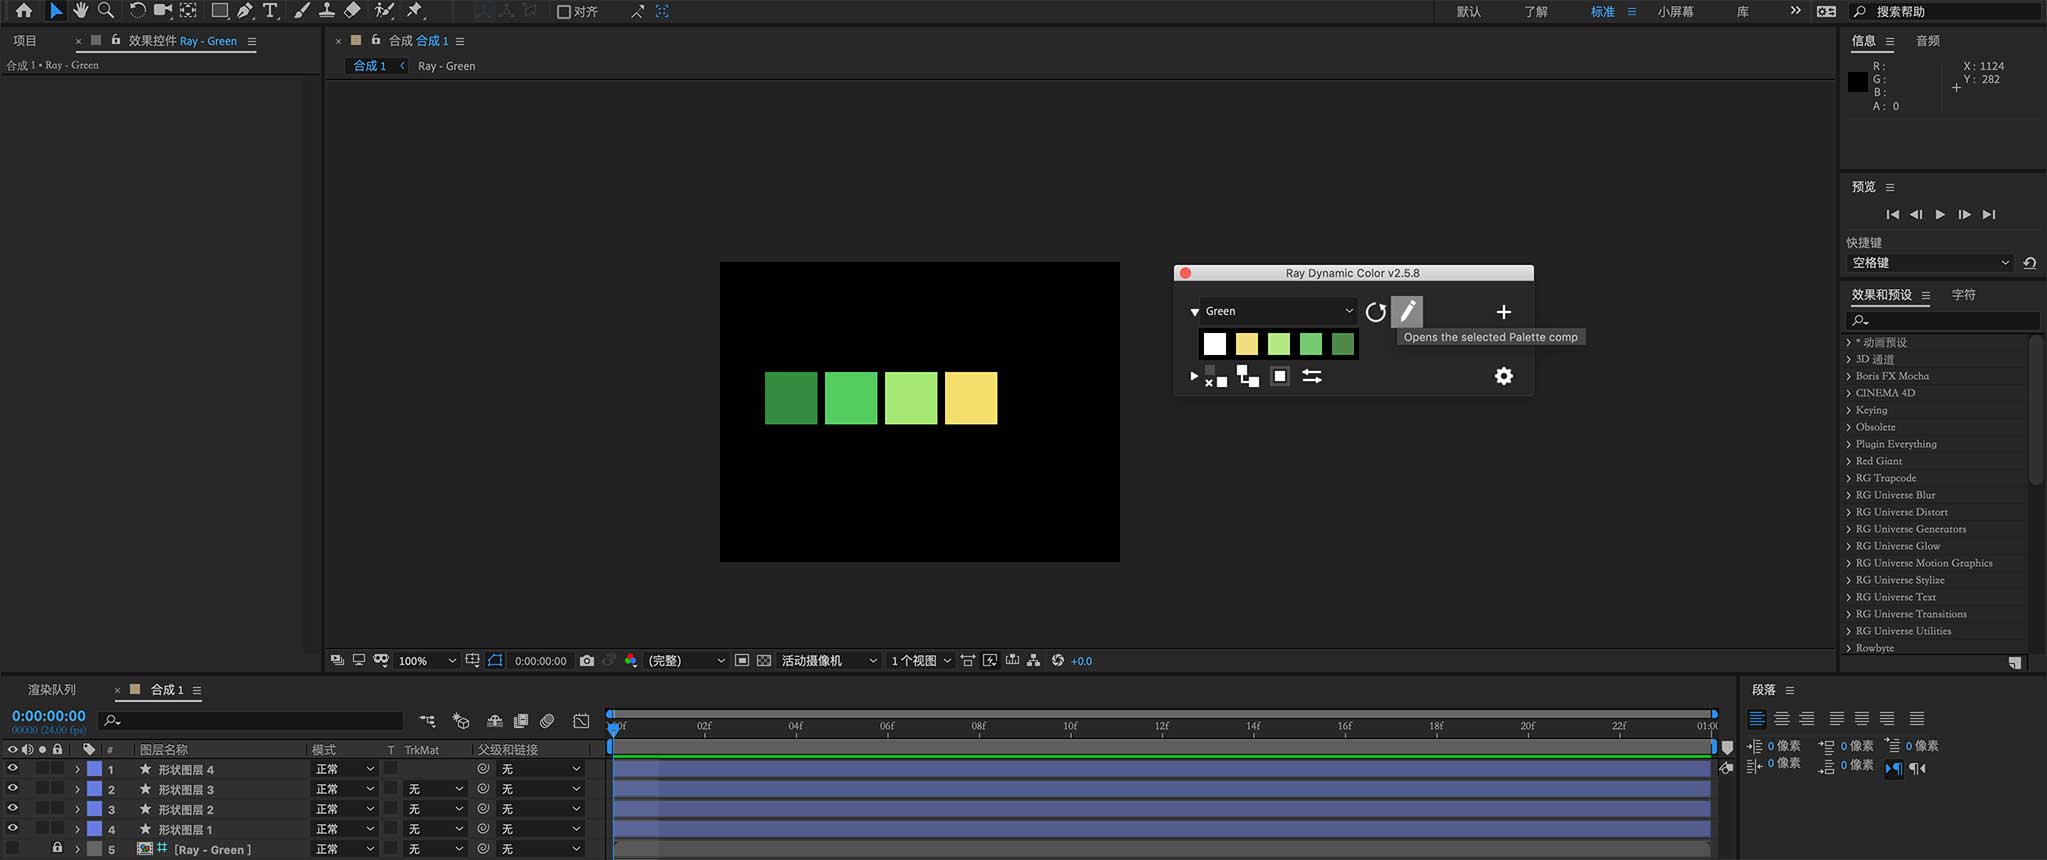
Task: Toggle region of interest button in viewer
Action: pos(741,661)
